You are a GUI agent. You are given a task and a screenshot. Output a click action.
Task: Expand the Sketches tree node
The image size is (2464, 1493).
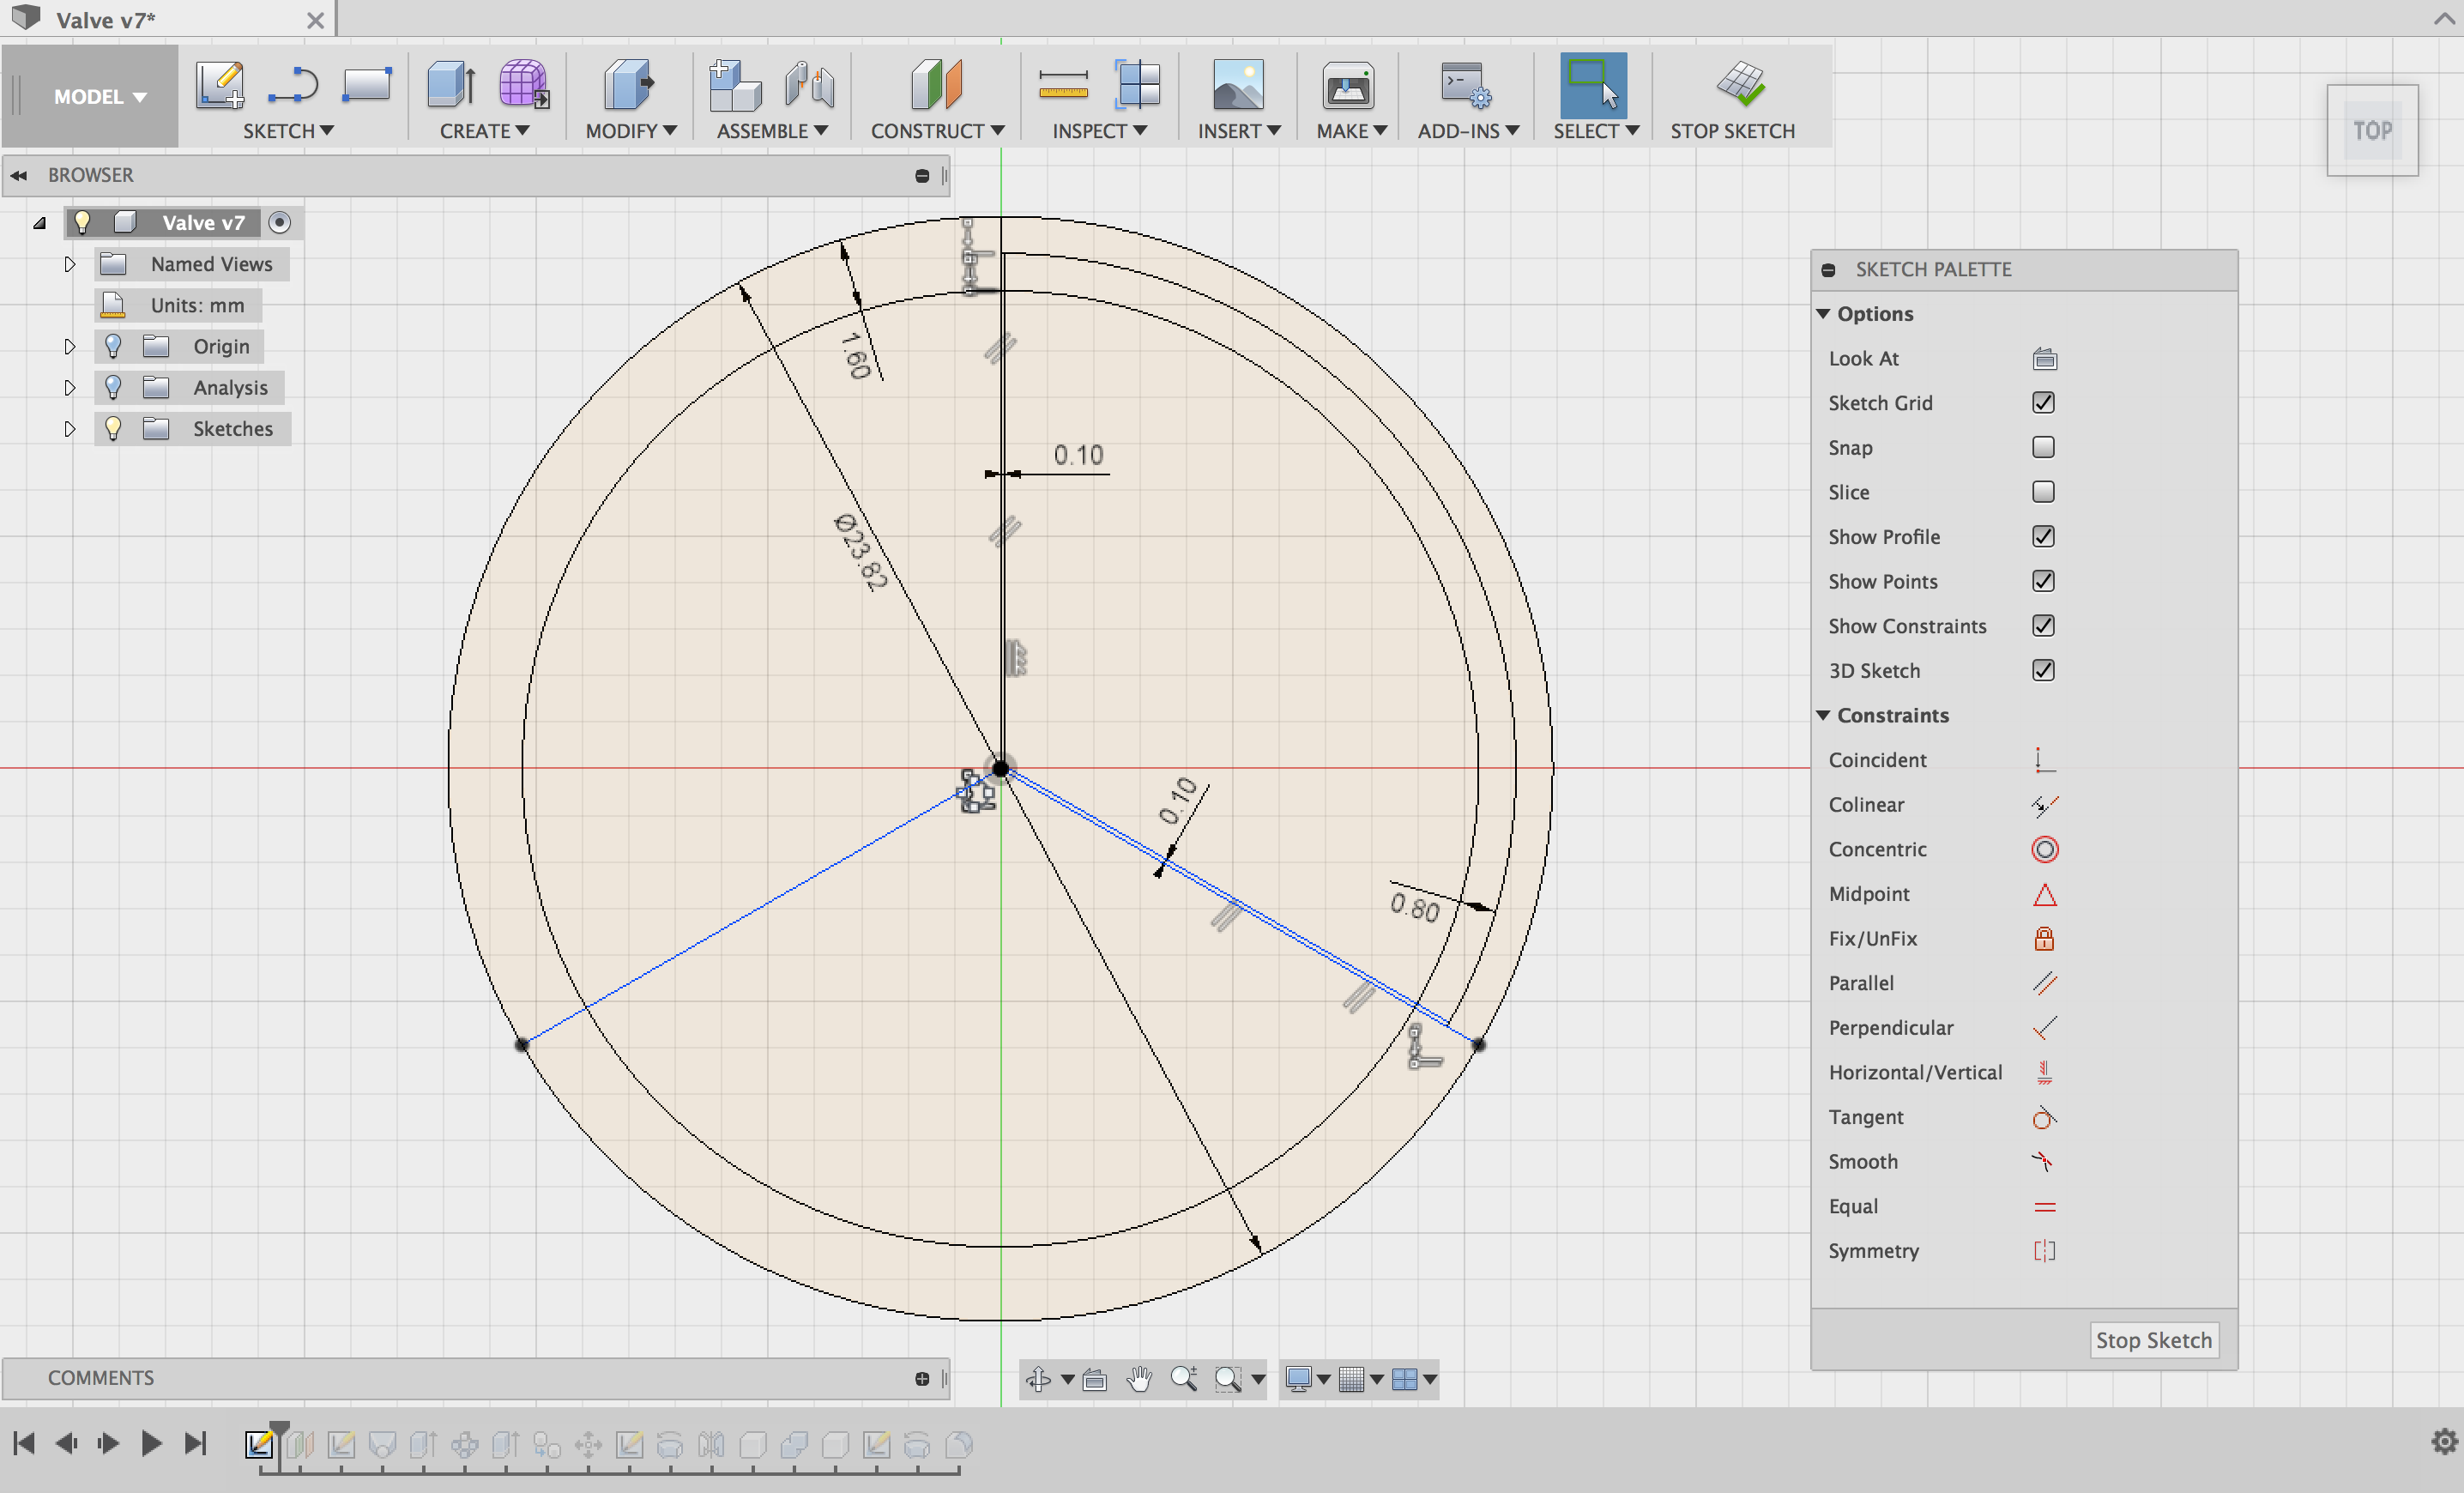coord(69,428)
